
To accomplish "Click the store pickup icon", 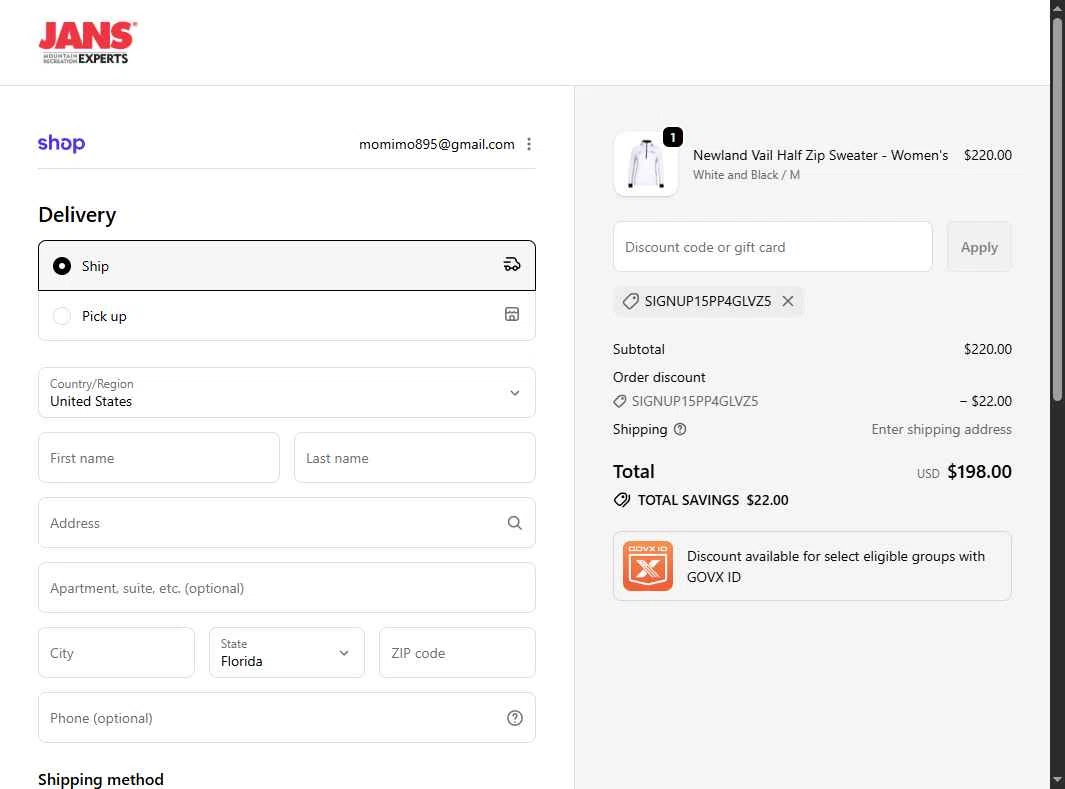I will (x=512, y=314).
